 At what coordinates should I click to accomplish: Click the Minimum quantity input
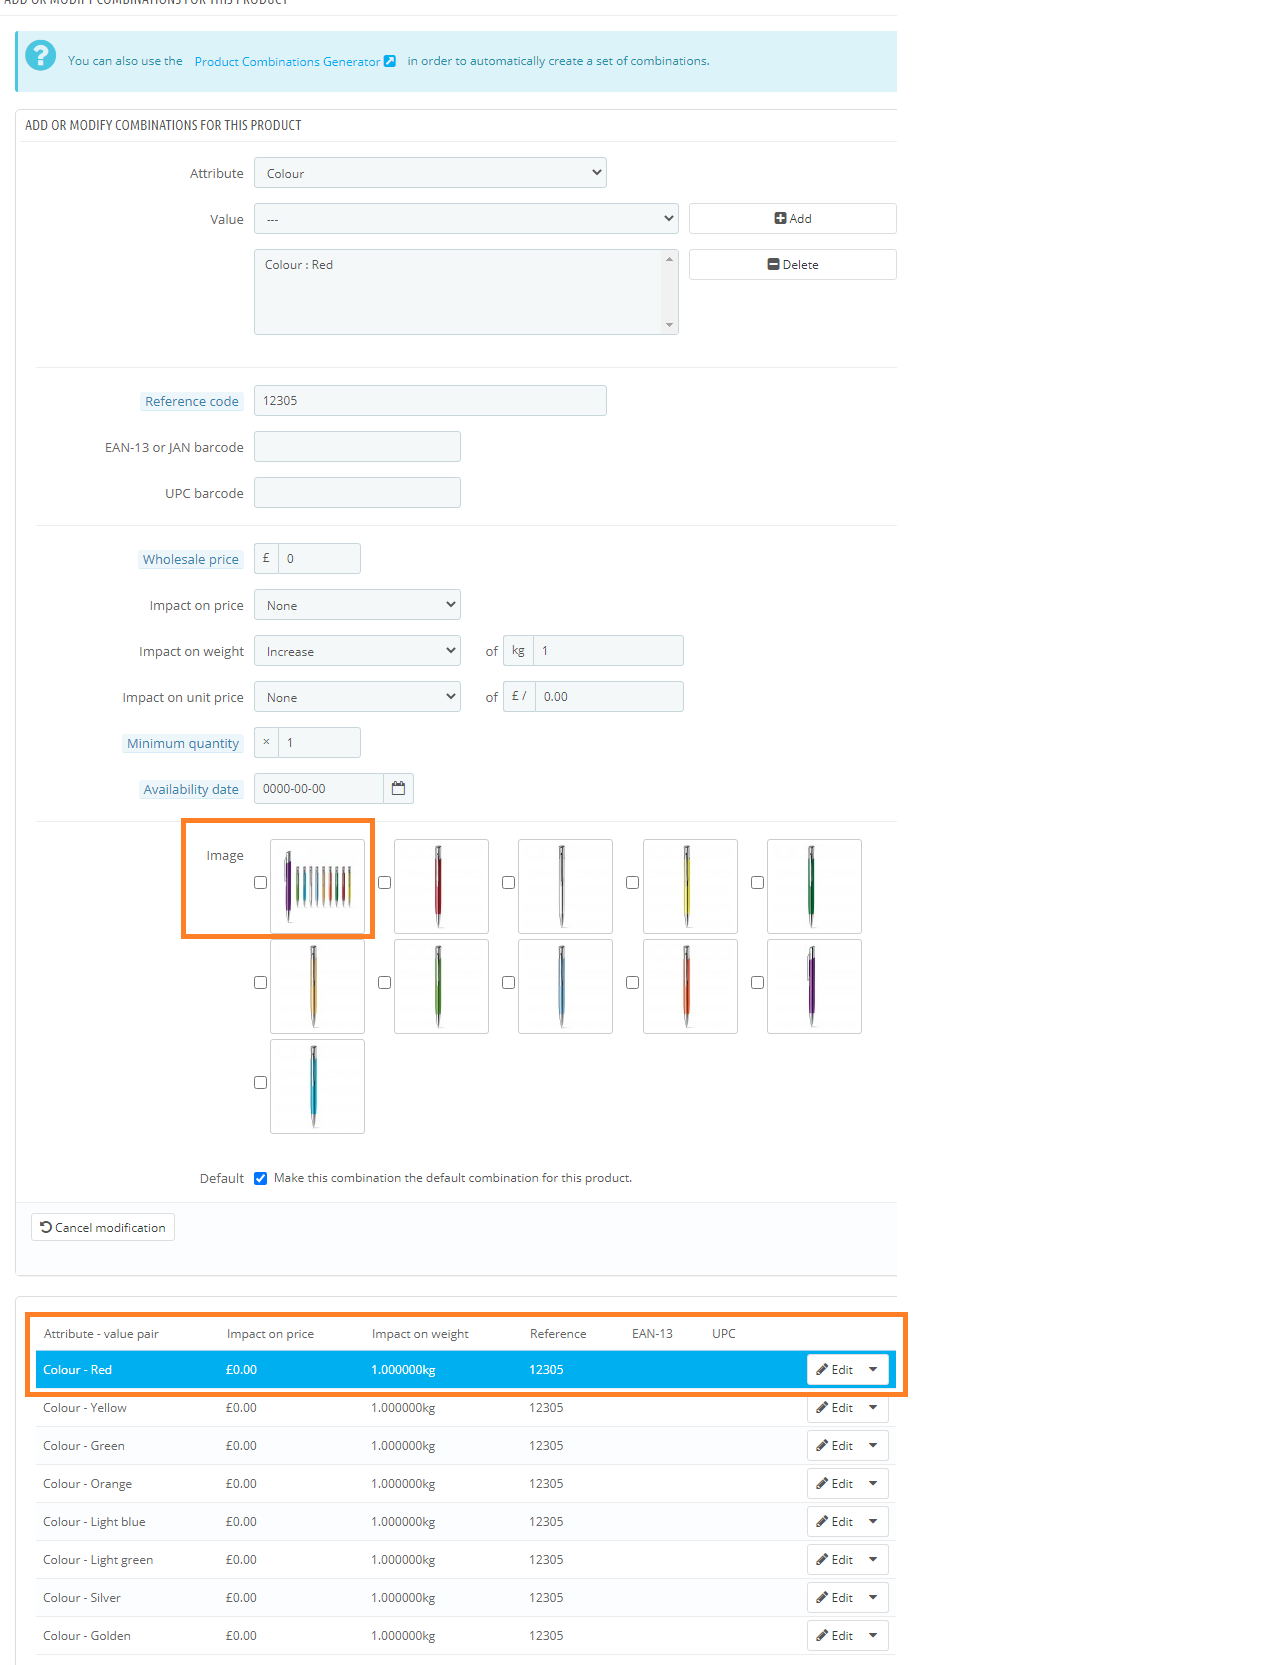[319, 743]
